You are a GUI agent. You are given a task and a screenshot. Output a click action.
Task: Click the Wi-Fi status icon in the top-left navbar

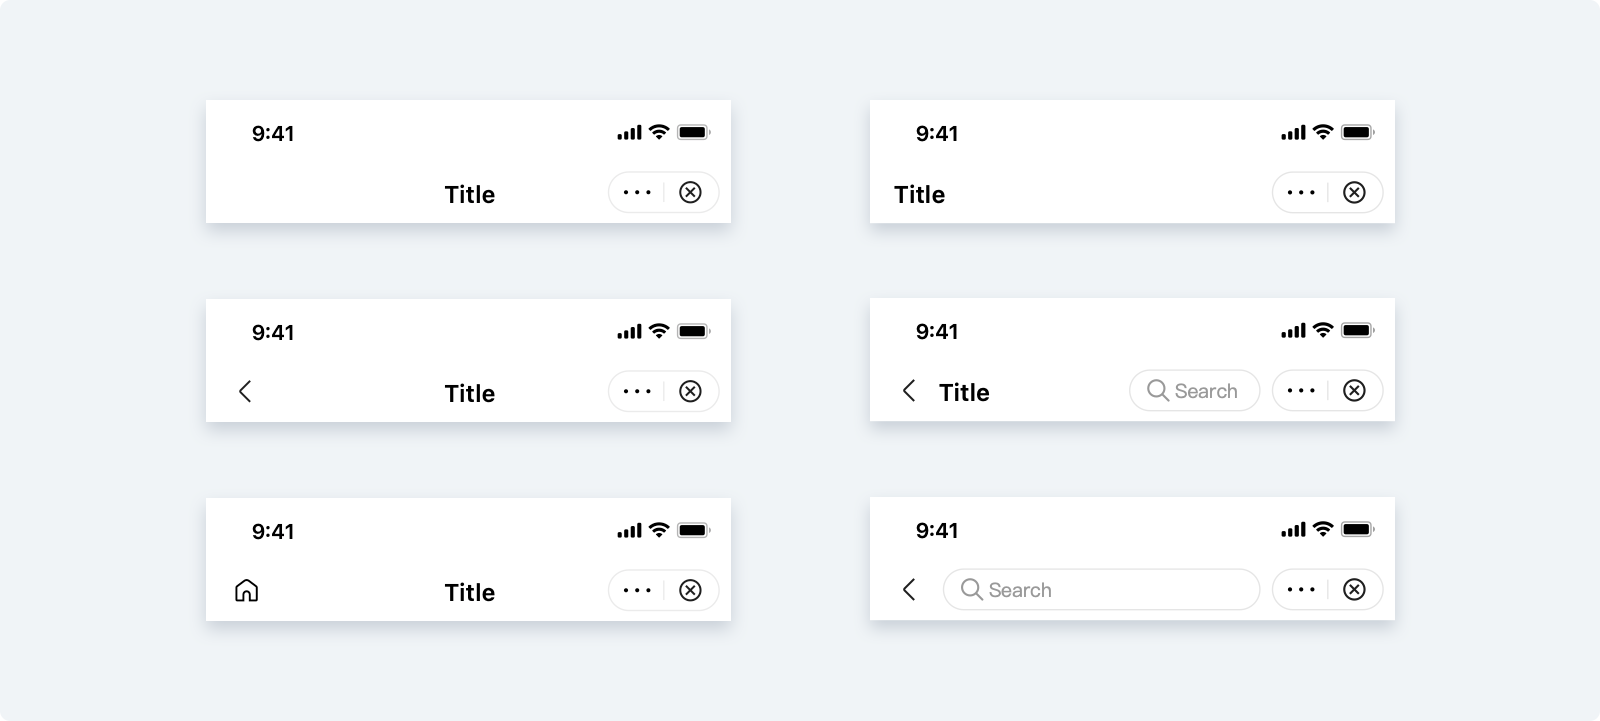[x=659, y=132]
